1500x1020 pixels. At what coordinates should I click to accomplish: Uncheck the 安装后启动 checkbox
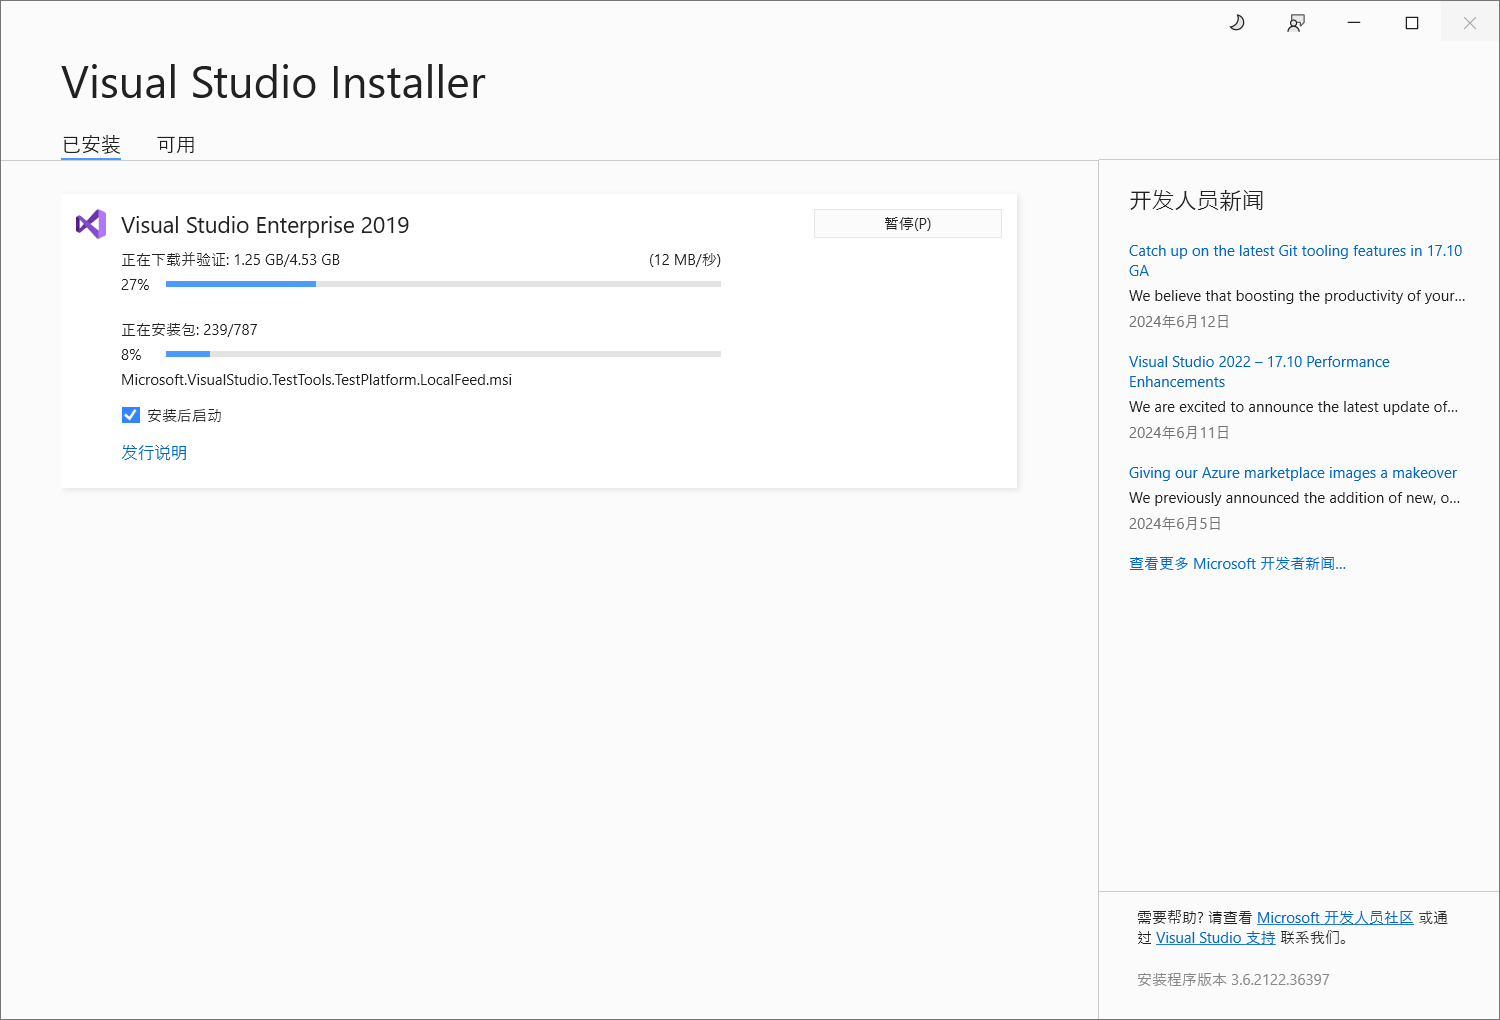(x=131, y=415)
